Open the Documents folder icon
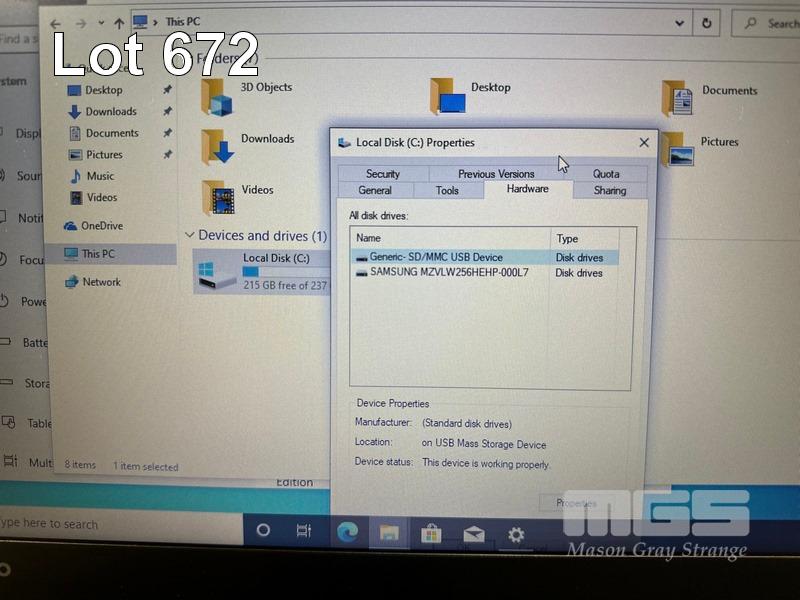This screenshot has height=600, width=800. (x=677, y=98)
